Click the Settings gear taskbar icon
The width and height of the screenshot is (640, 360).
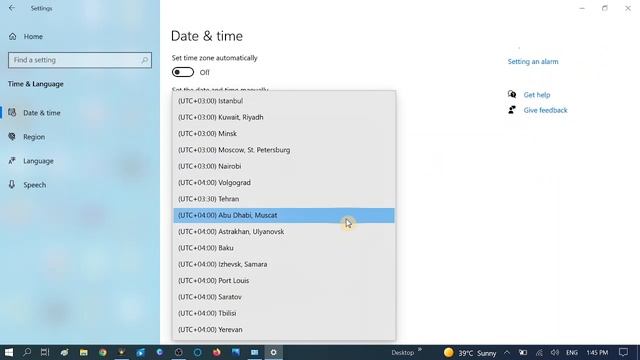point(273,352)
